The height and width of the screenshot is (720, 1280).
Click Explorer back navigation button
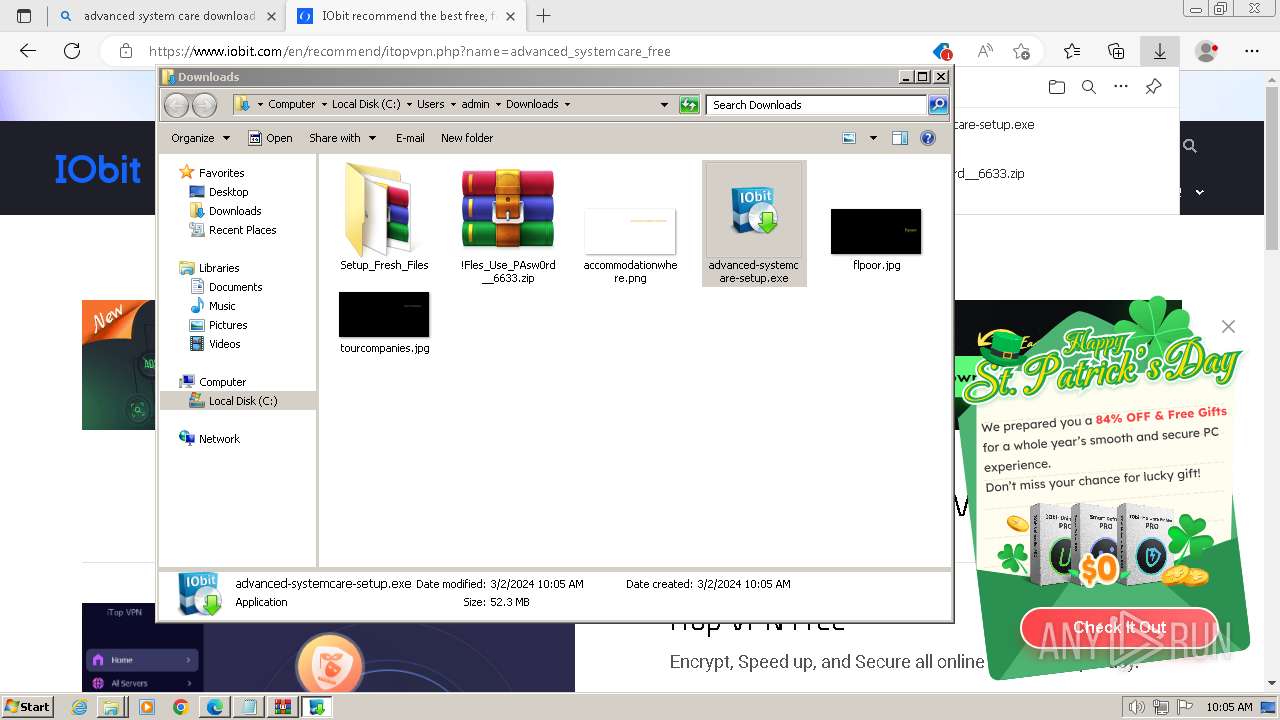[x=176, y=104]
